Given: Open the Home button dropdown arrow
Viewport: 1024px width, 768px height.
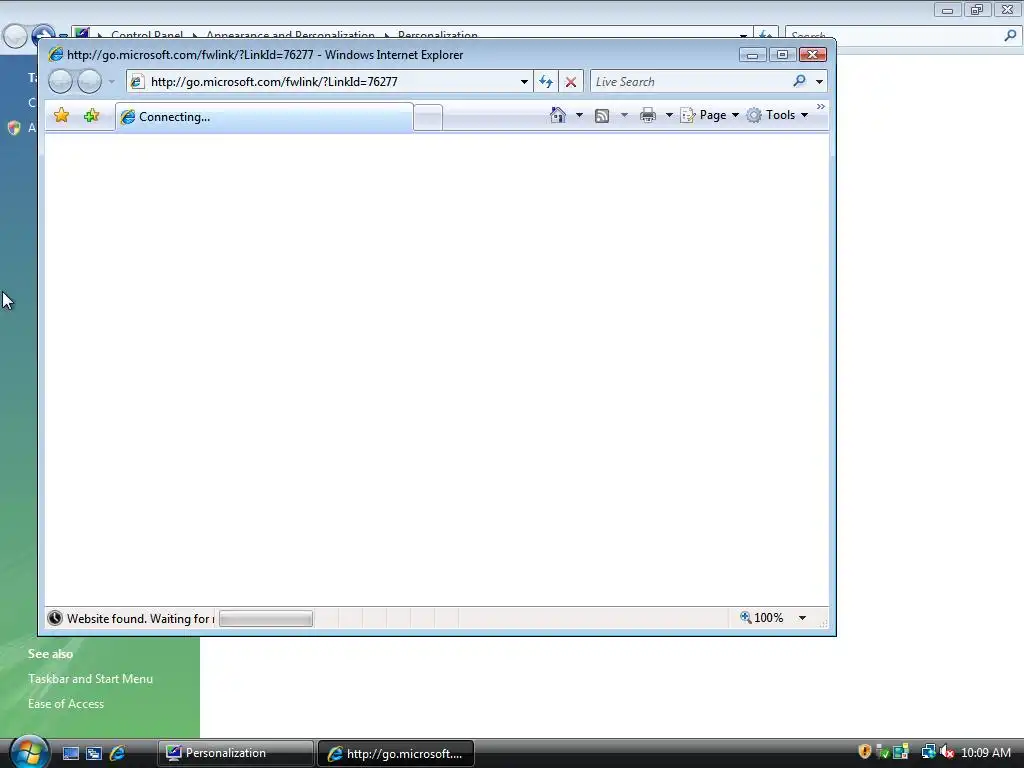Looking at the screenshot, I should [x=579, y=115].
